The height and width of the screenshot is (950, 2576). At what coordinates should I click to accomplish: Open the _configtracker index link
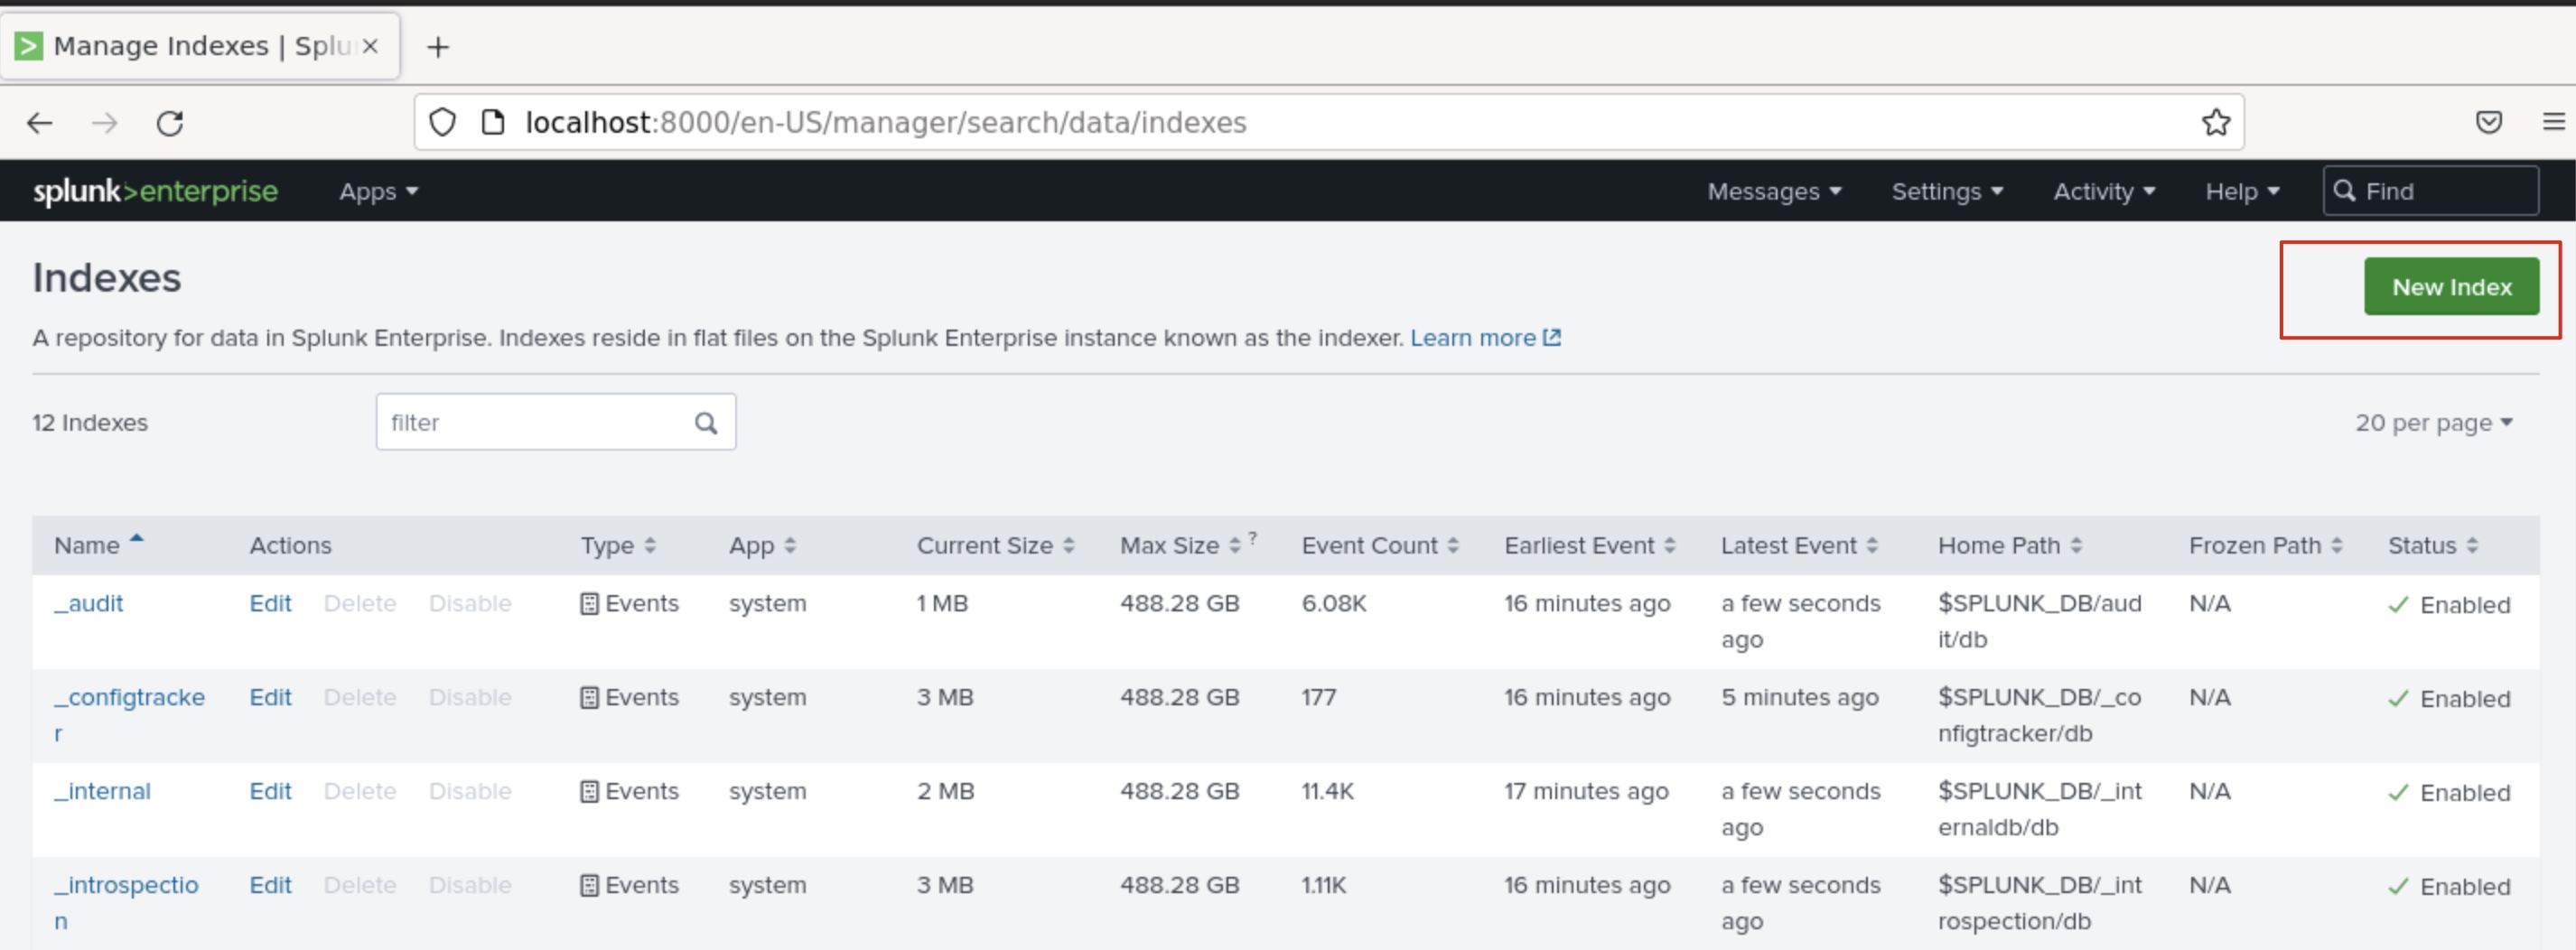coord(129,716)
